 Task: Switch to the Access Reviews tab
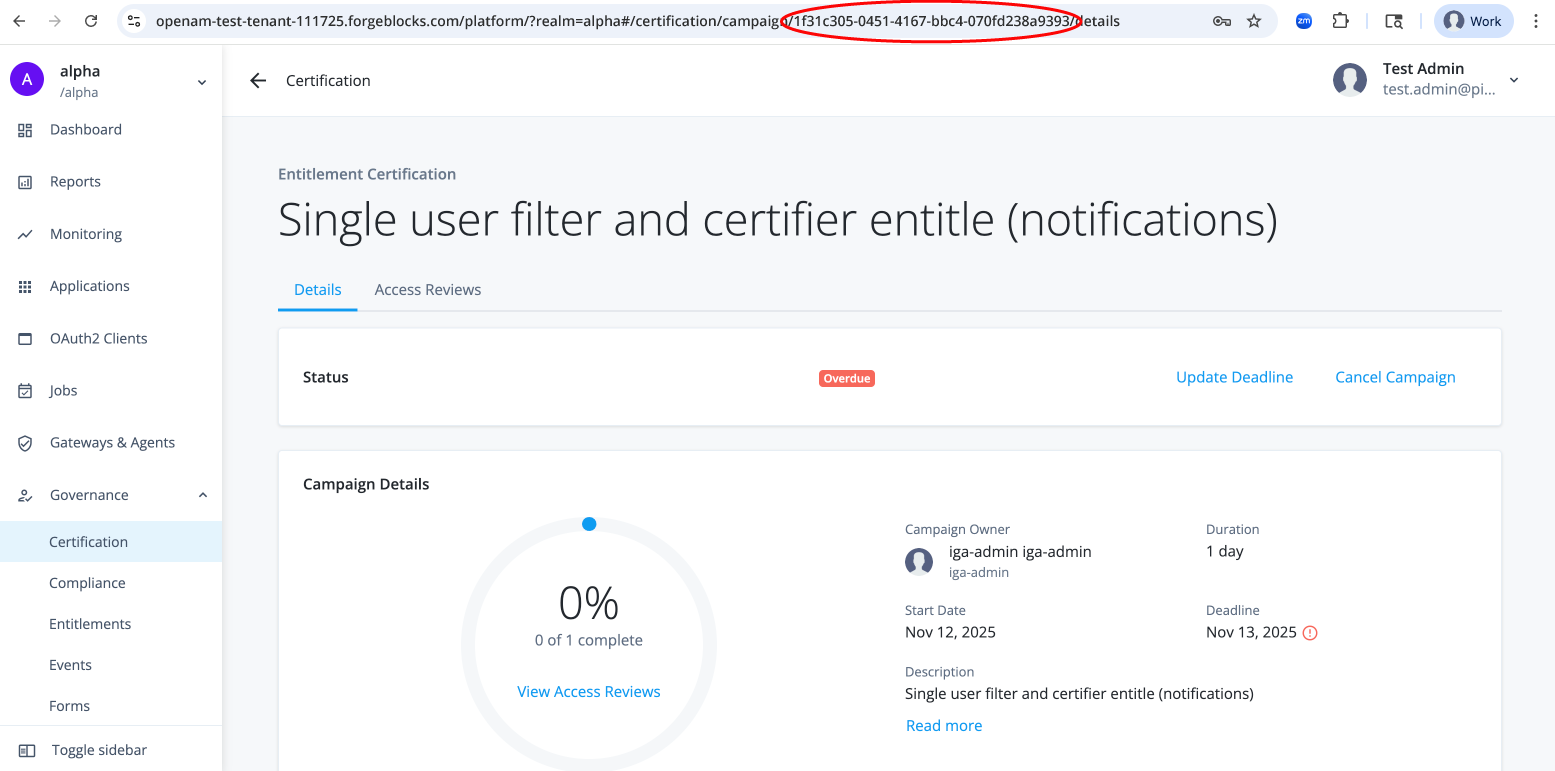click(427, 289)
